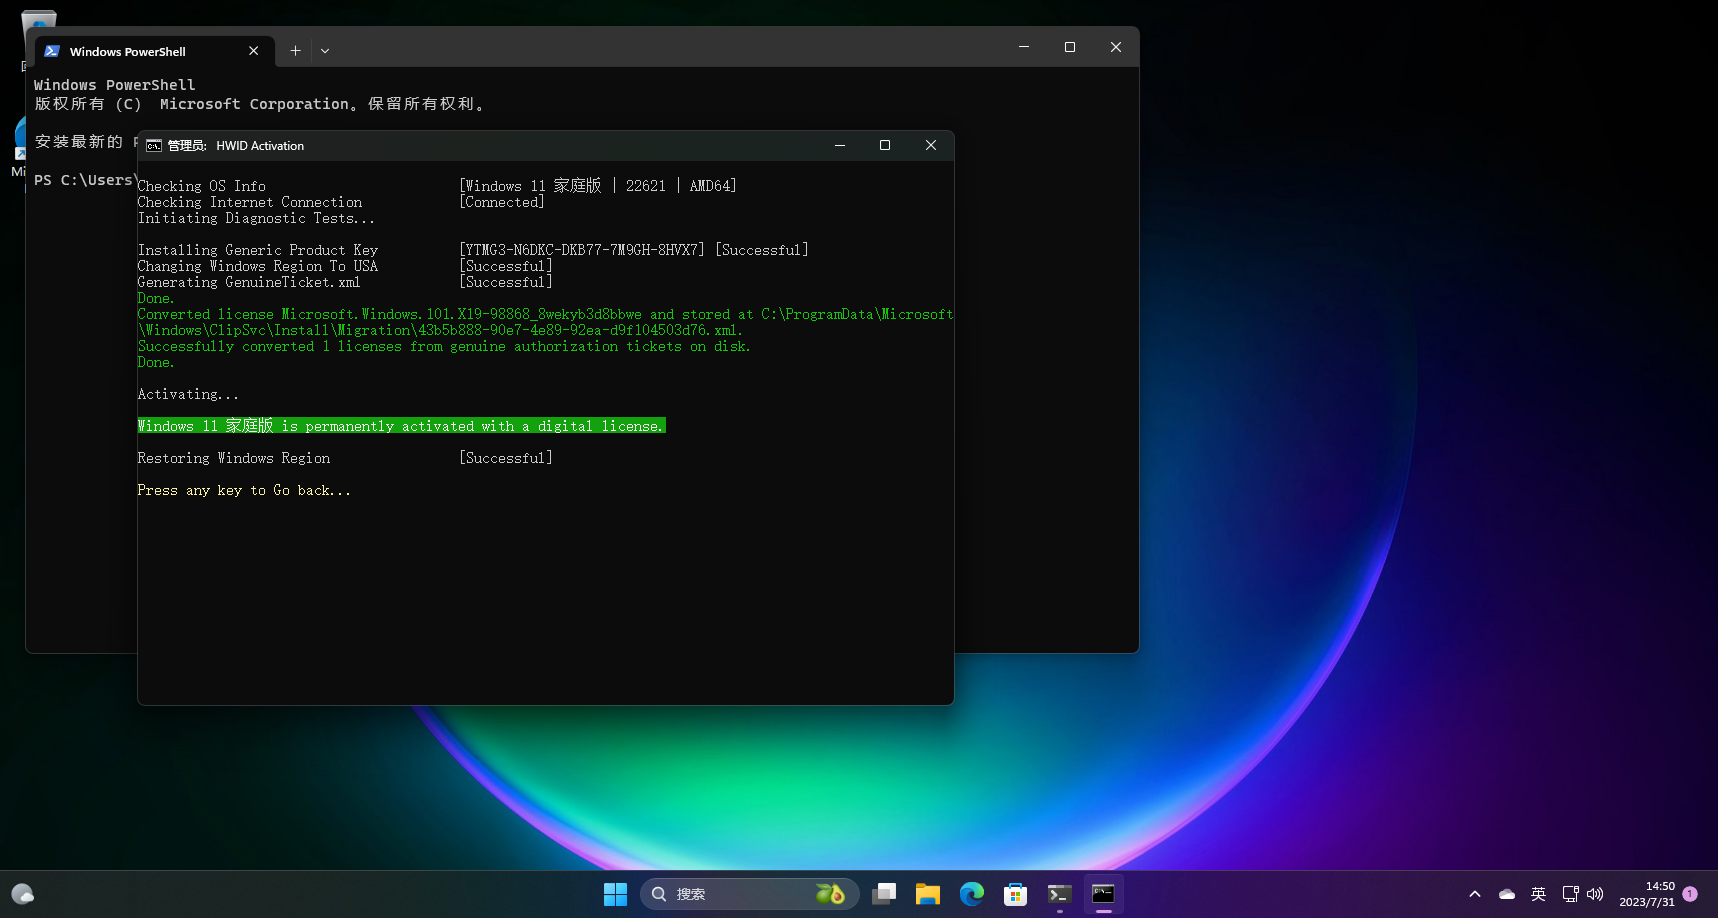Image resolution: width=1718 pixels, height=918 pixels.
Task: Open network quick settings from the tray
Action: [x=1570, y=894]
